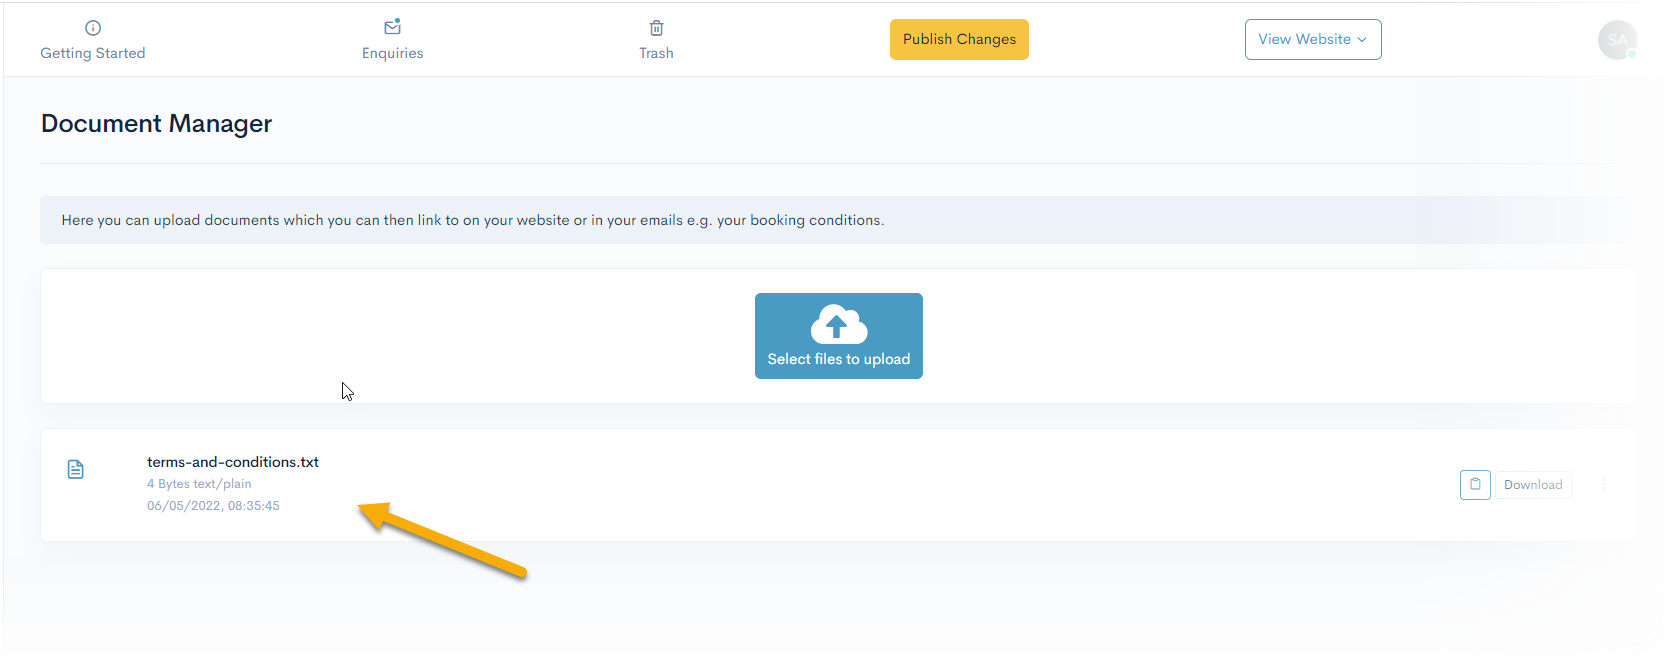Select the Enquiries menu label
This screenshot has height=656, width=1665.
coord(392,53)
